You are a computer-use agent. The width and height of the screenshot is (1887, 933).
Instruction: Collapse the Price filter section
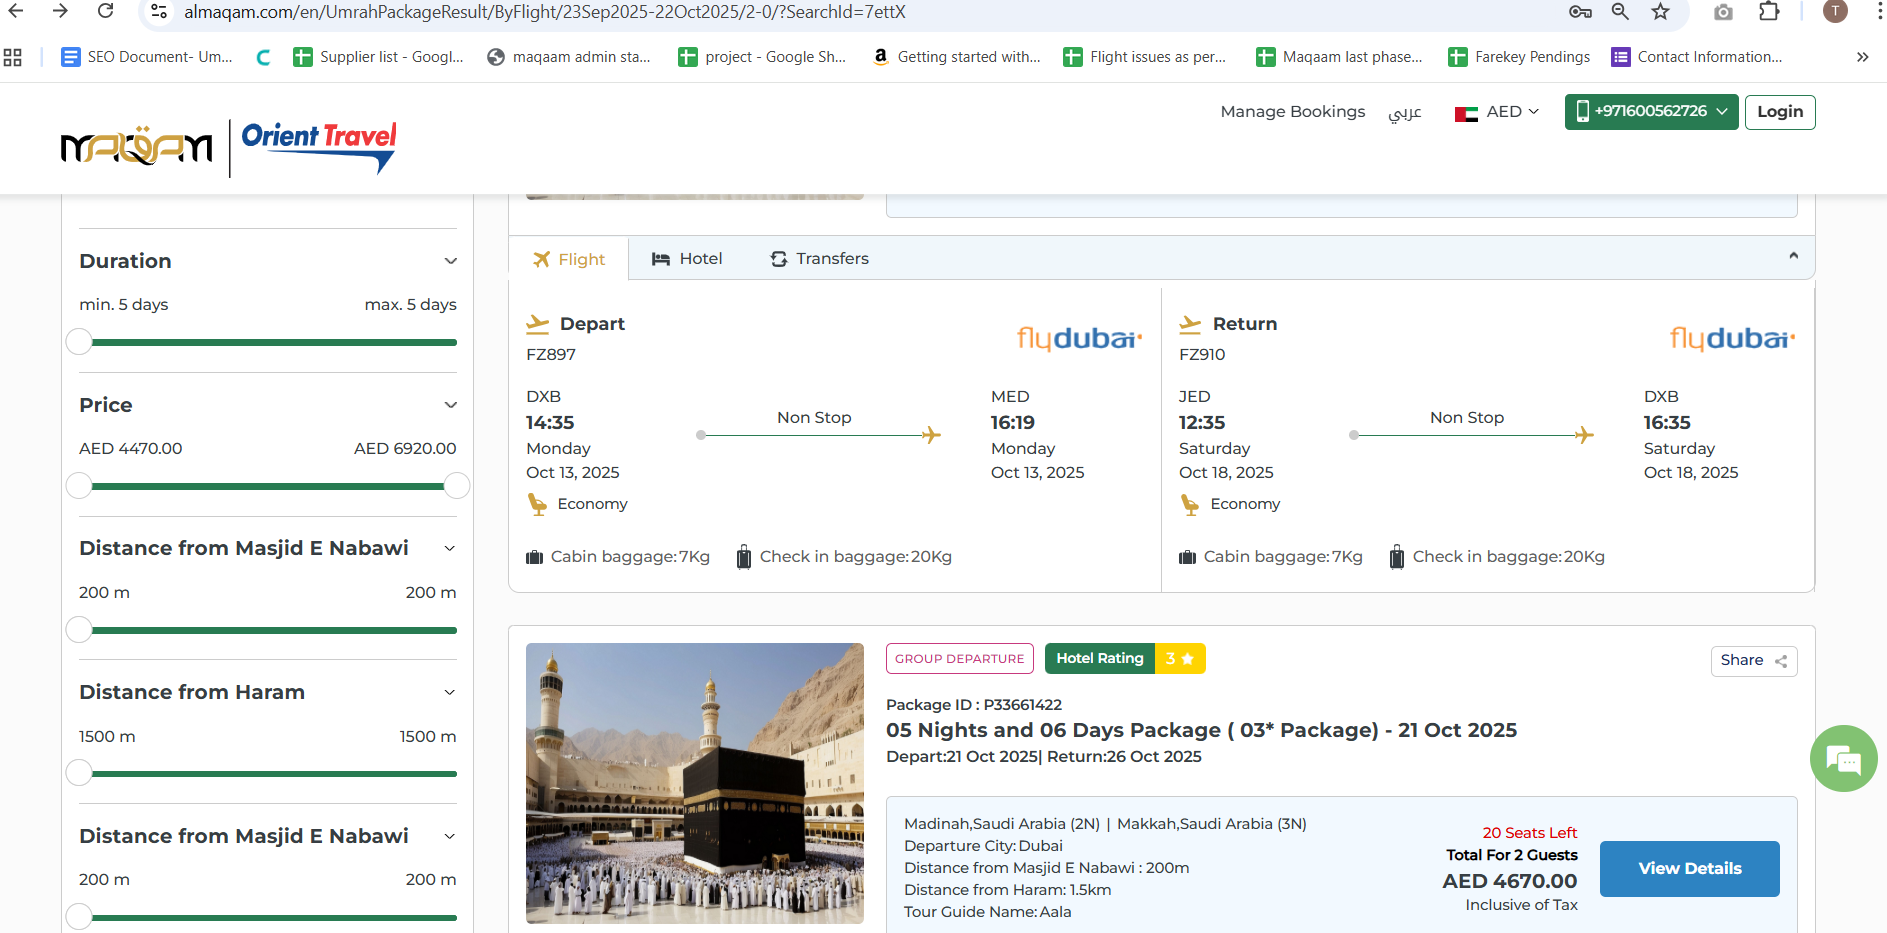click(450, 405)
